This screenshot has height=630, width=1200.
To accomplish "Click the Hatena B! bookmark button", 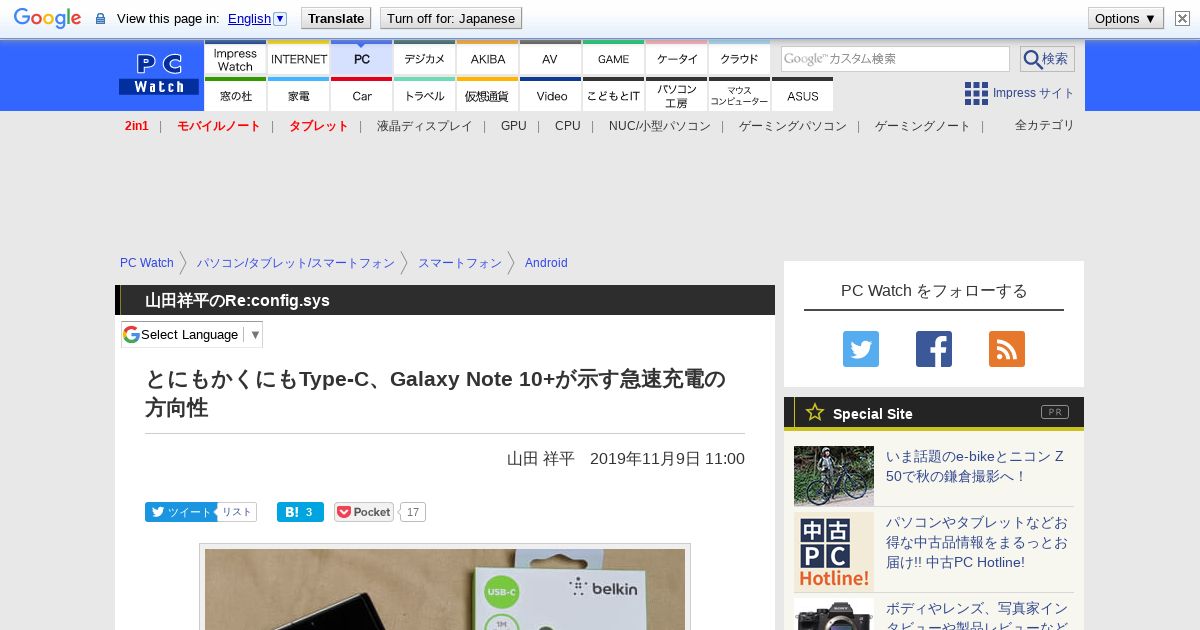I will pyautogui.click(x=300, y=512).
